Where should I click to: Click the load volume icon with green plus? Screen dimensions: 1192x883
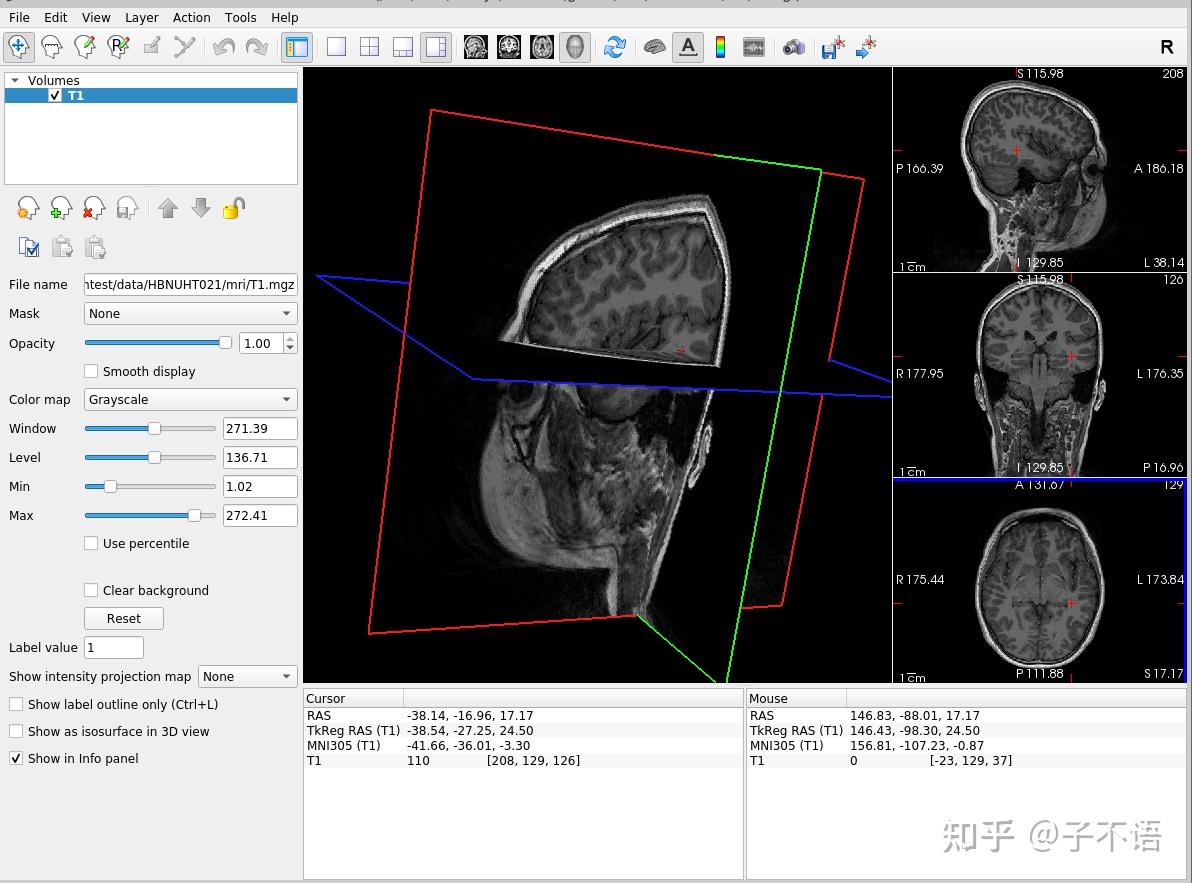[x=61, y=208]
